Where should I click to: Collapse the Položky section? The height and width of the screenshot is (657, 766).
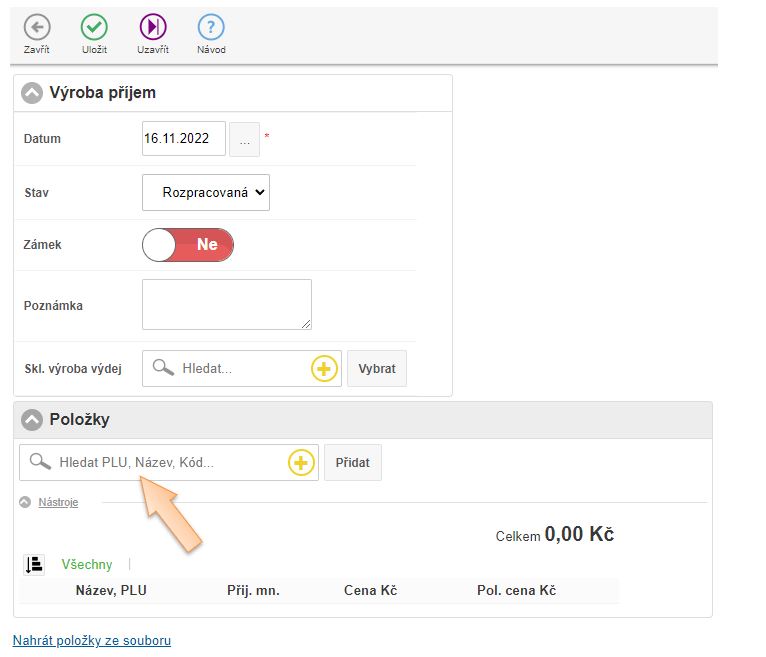pos(33,420)
